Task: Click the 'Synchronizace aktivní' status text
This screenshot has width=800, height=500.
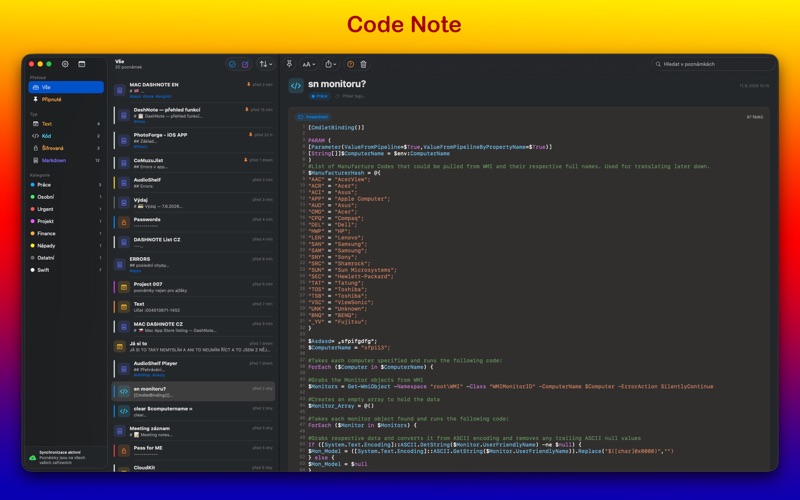Action: (60, 453)
